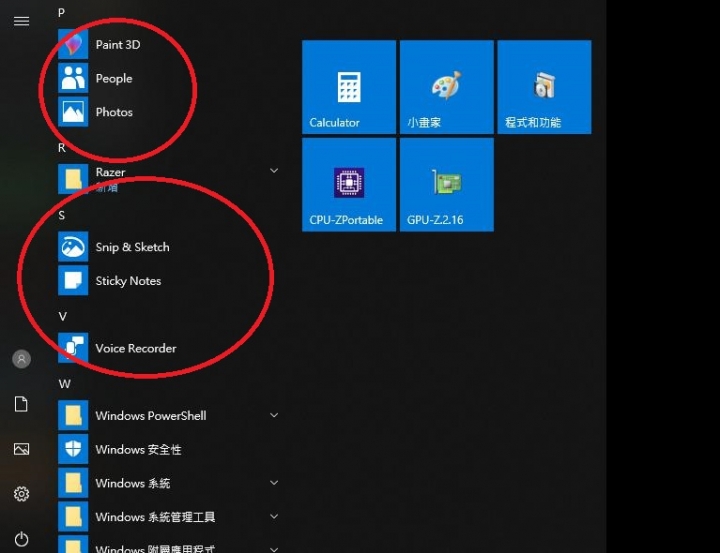
Task: Open the Calculator tile
Action: point(349,87)
